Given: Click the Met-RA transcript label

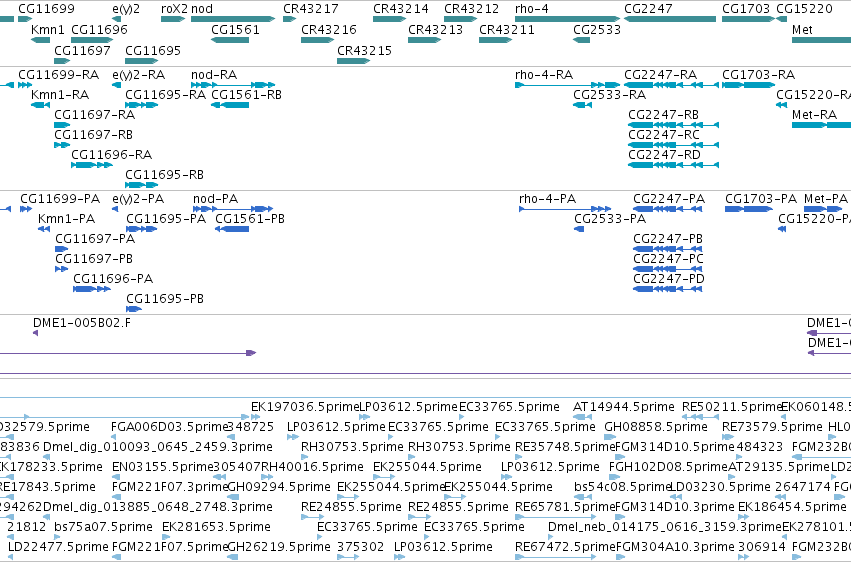Looking at the screenshot, I should (x=814, y=114).
